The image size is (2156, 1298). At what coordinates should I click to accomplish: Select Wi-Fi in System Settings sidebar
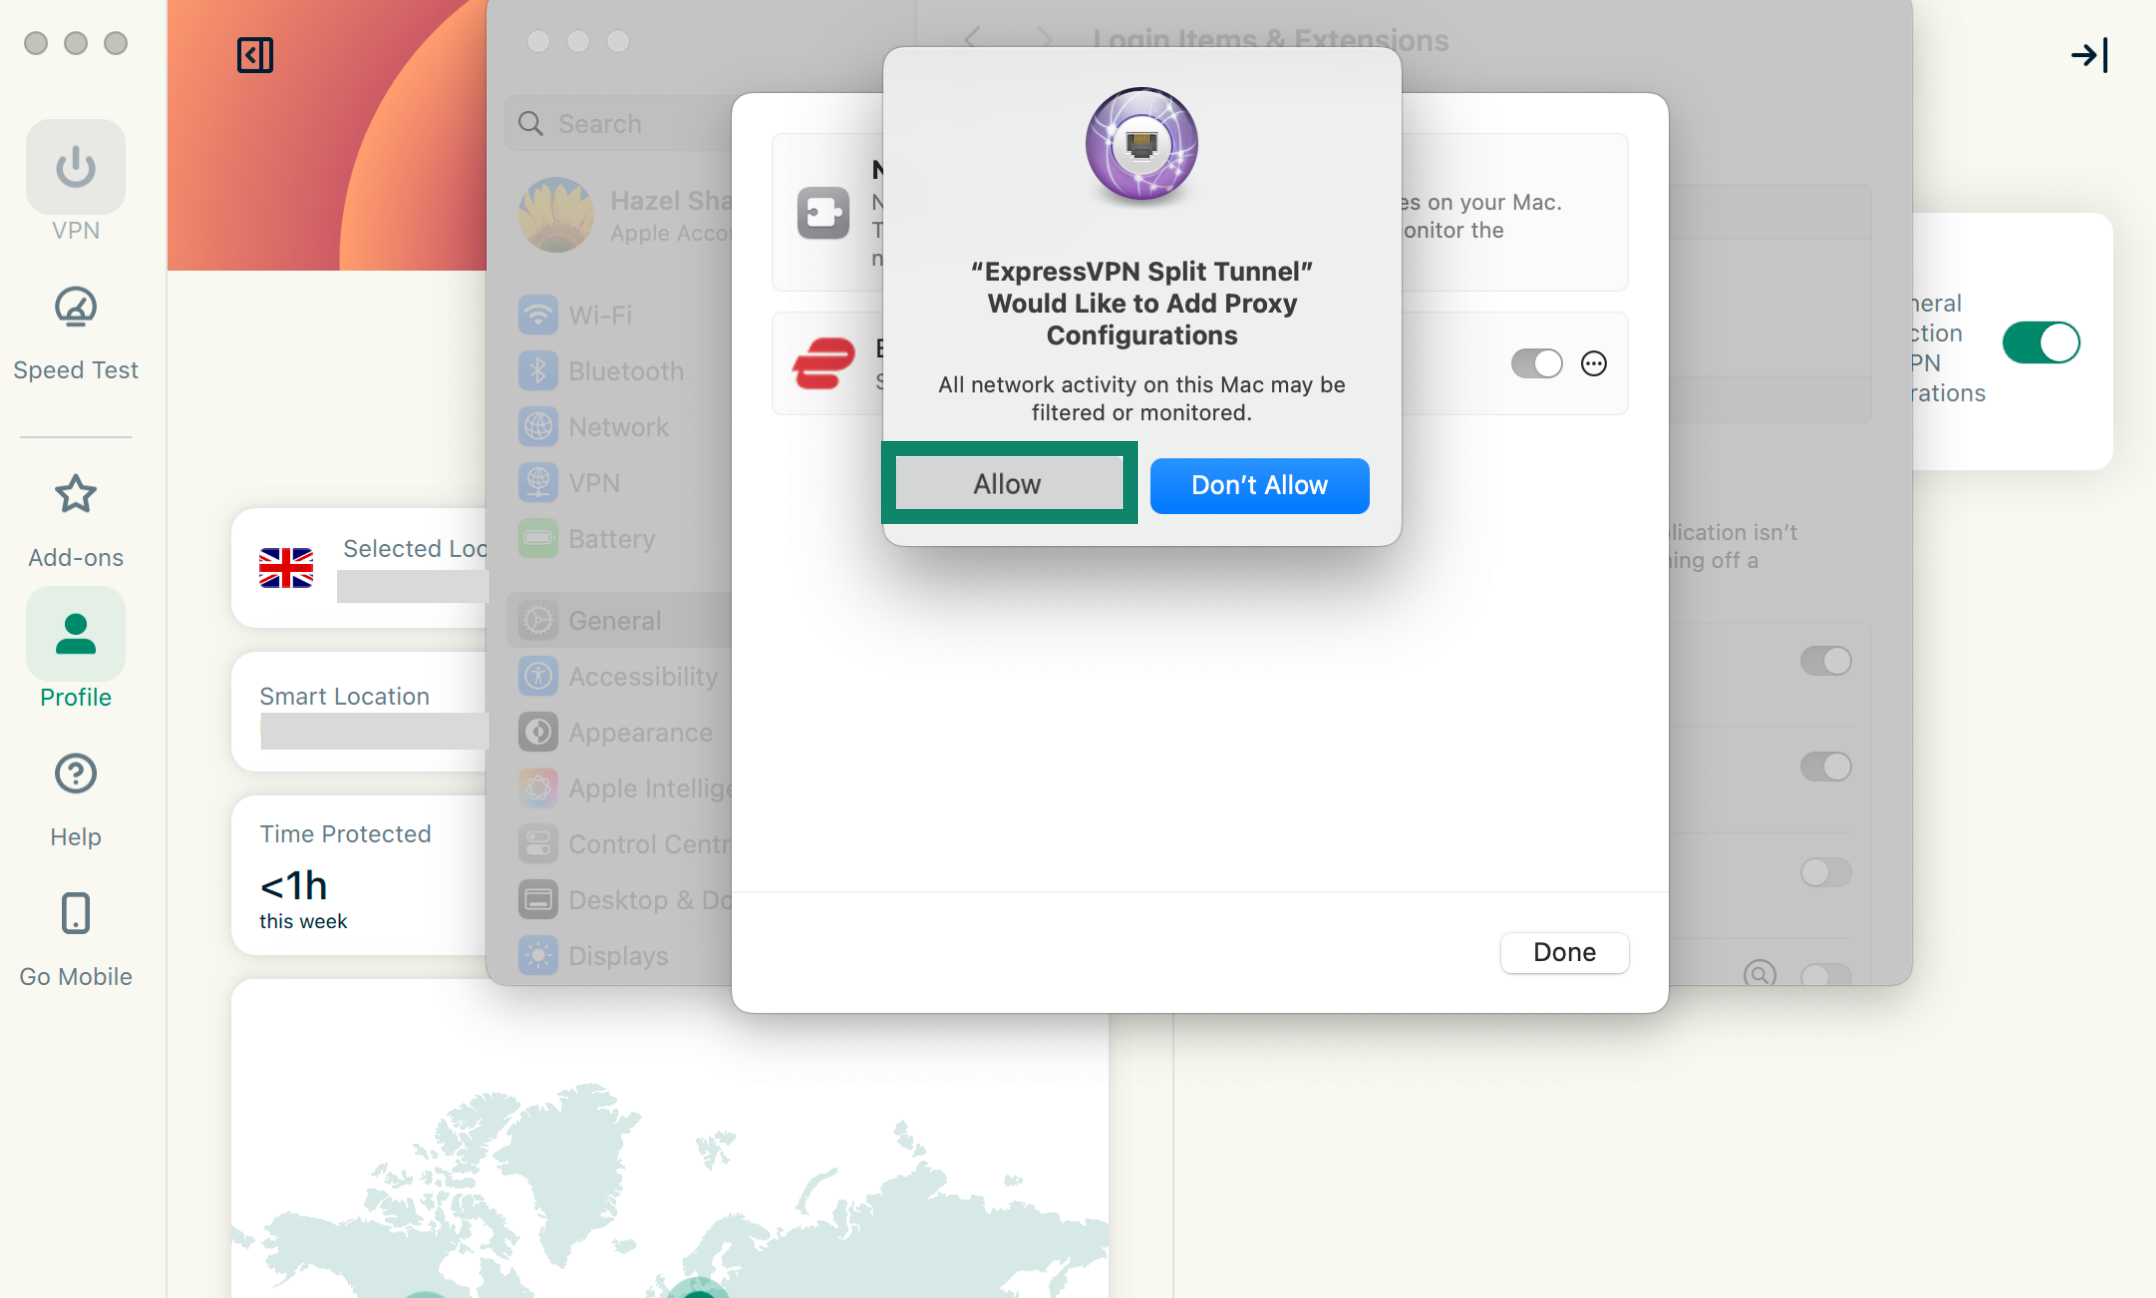click(599, 315)
